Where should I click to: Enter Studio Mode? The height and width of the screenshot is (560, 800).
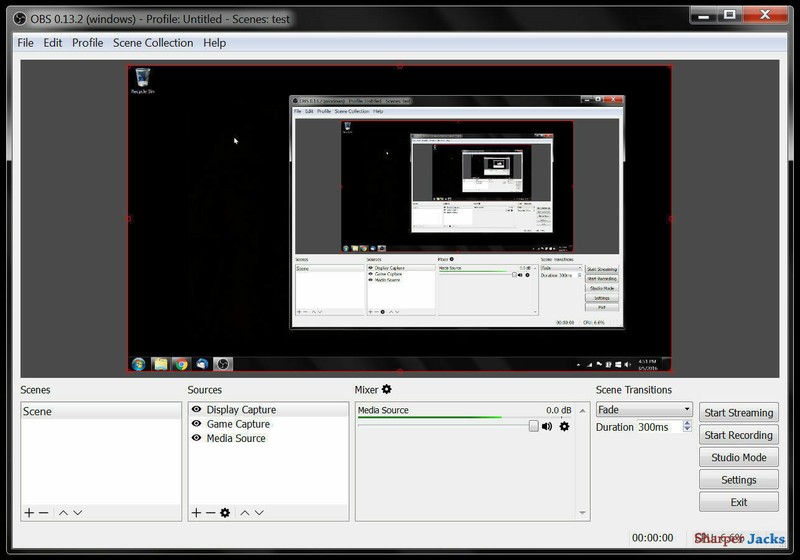tap(739, 457)
